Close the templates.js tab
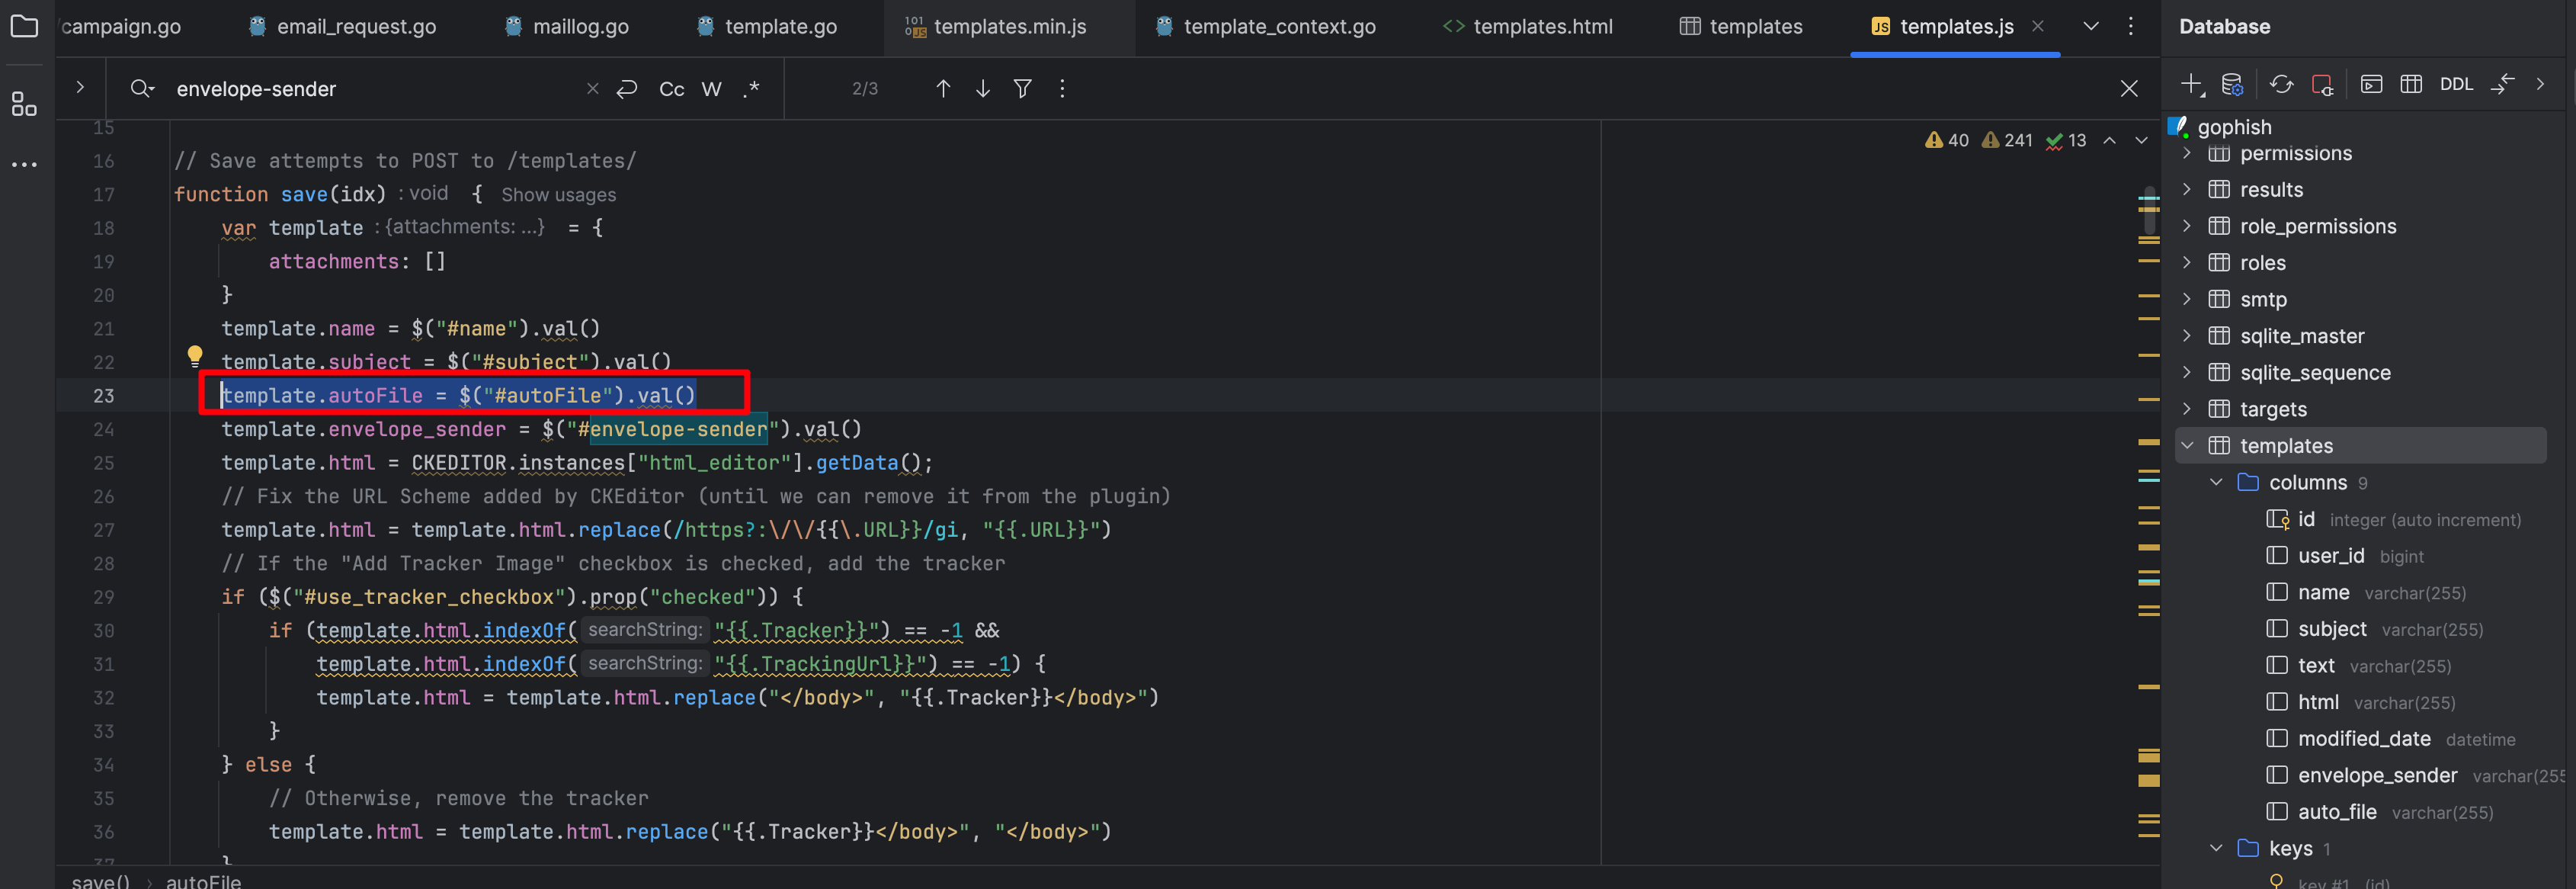The width and height of the screenshot is (2576, 889). (2038, 26)
